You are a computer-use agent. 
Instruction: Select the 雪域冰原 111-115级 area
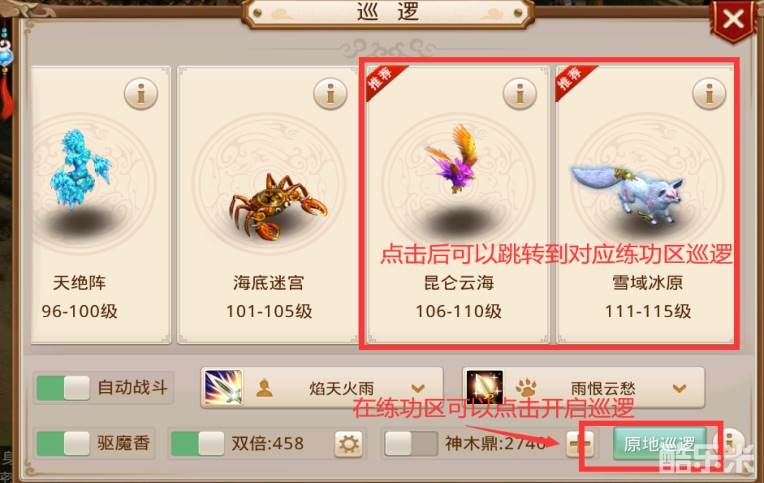[646, 205]
